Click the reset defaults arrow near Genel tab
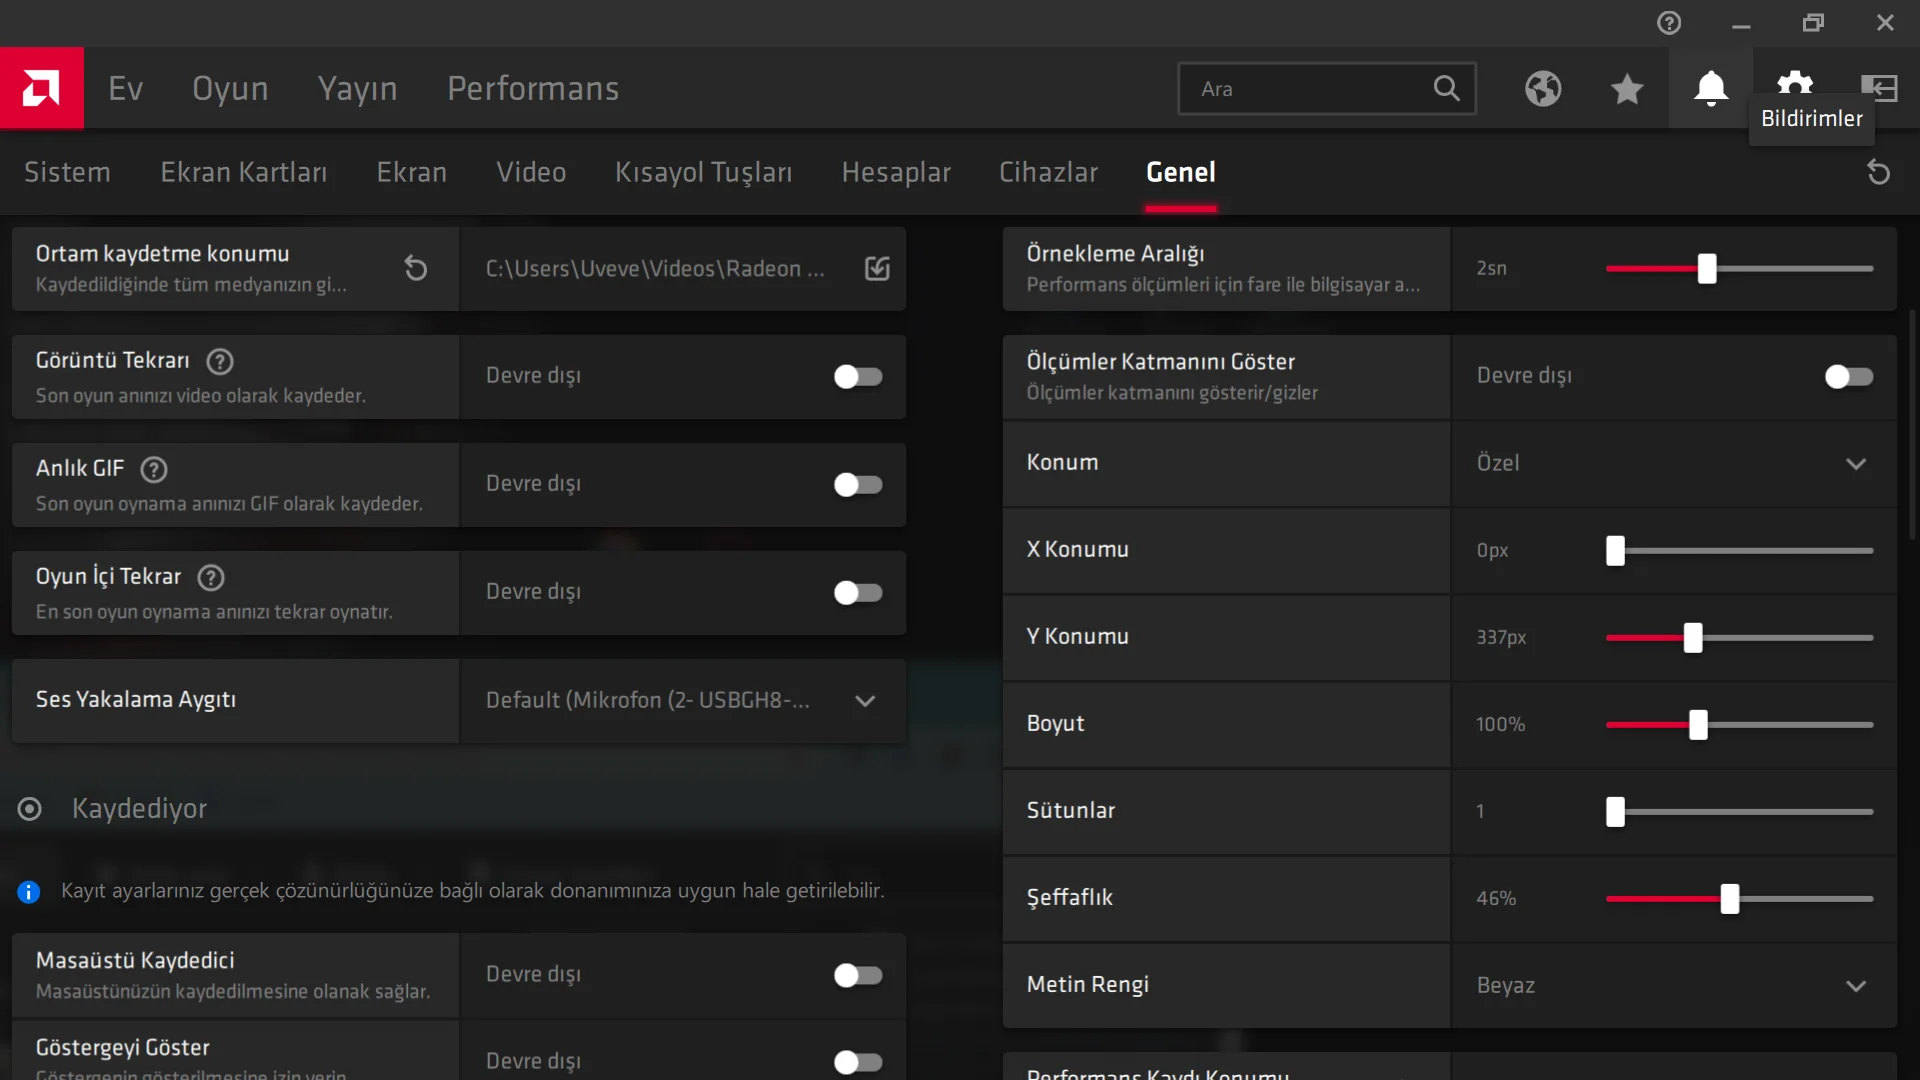 point(1878,172)
